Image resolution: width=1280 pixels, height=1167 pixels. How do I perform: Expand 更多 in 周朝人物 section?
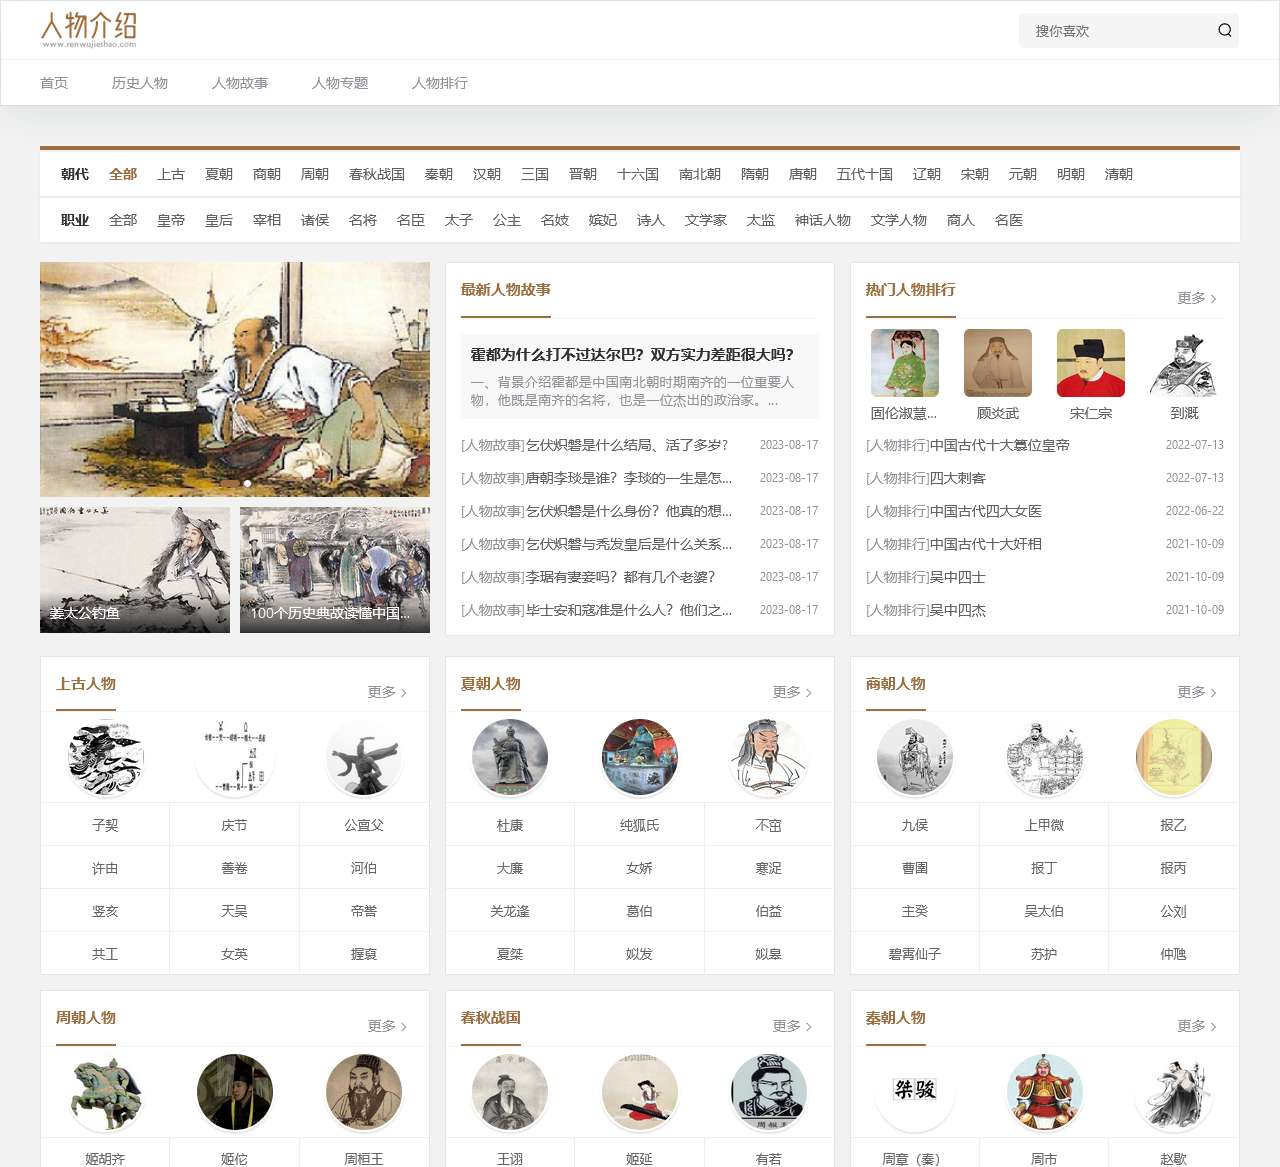point(387,1026)
